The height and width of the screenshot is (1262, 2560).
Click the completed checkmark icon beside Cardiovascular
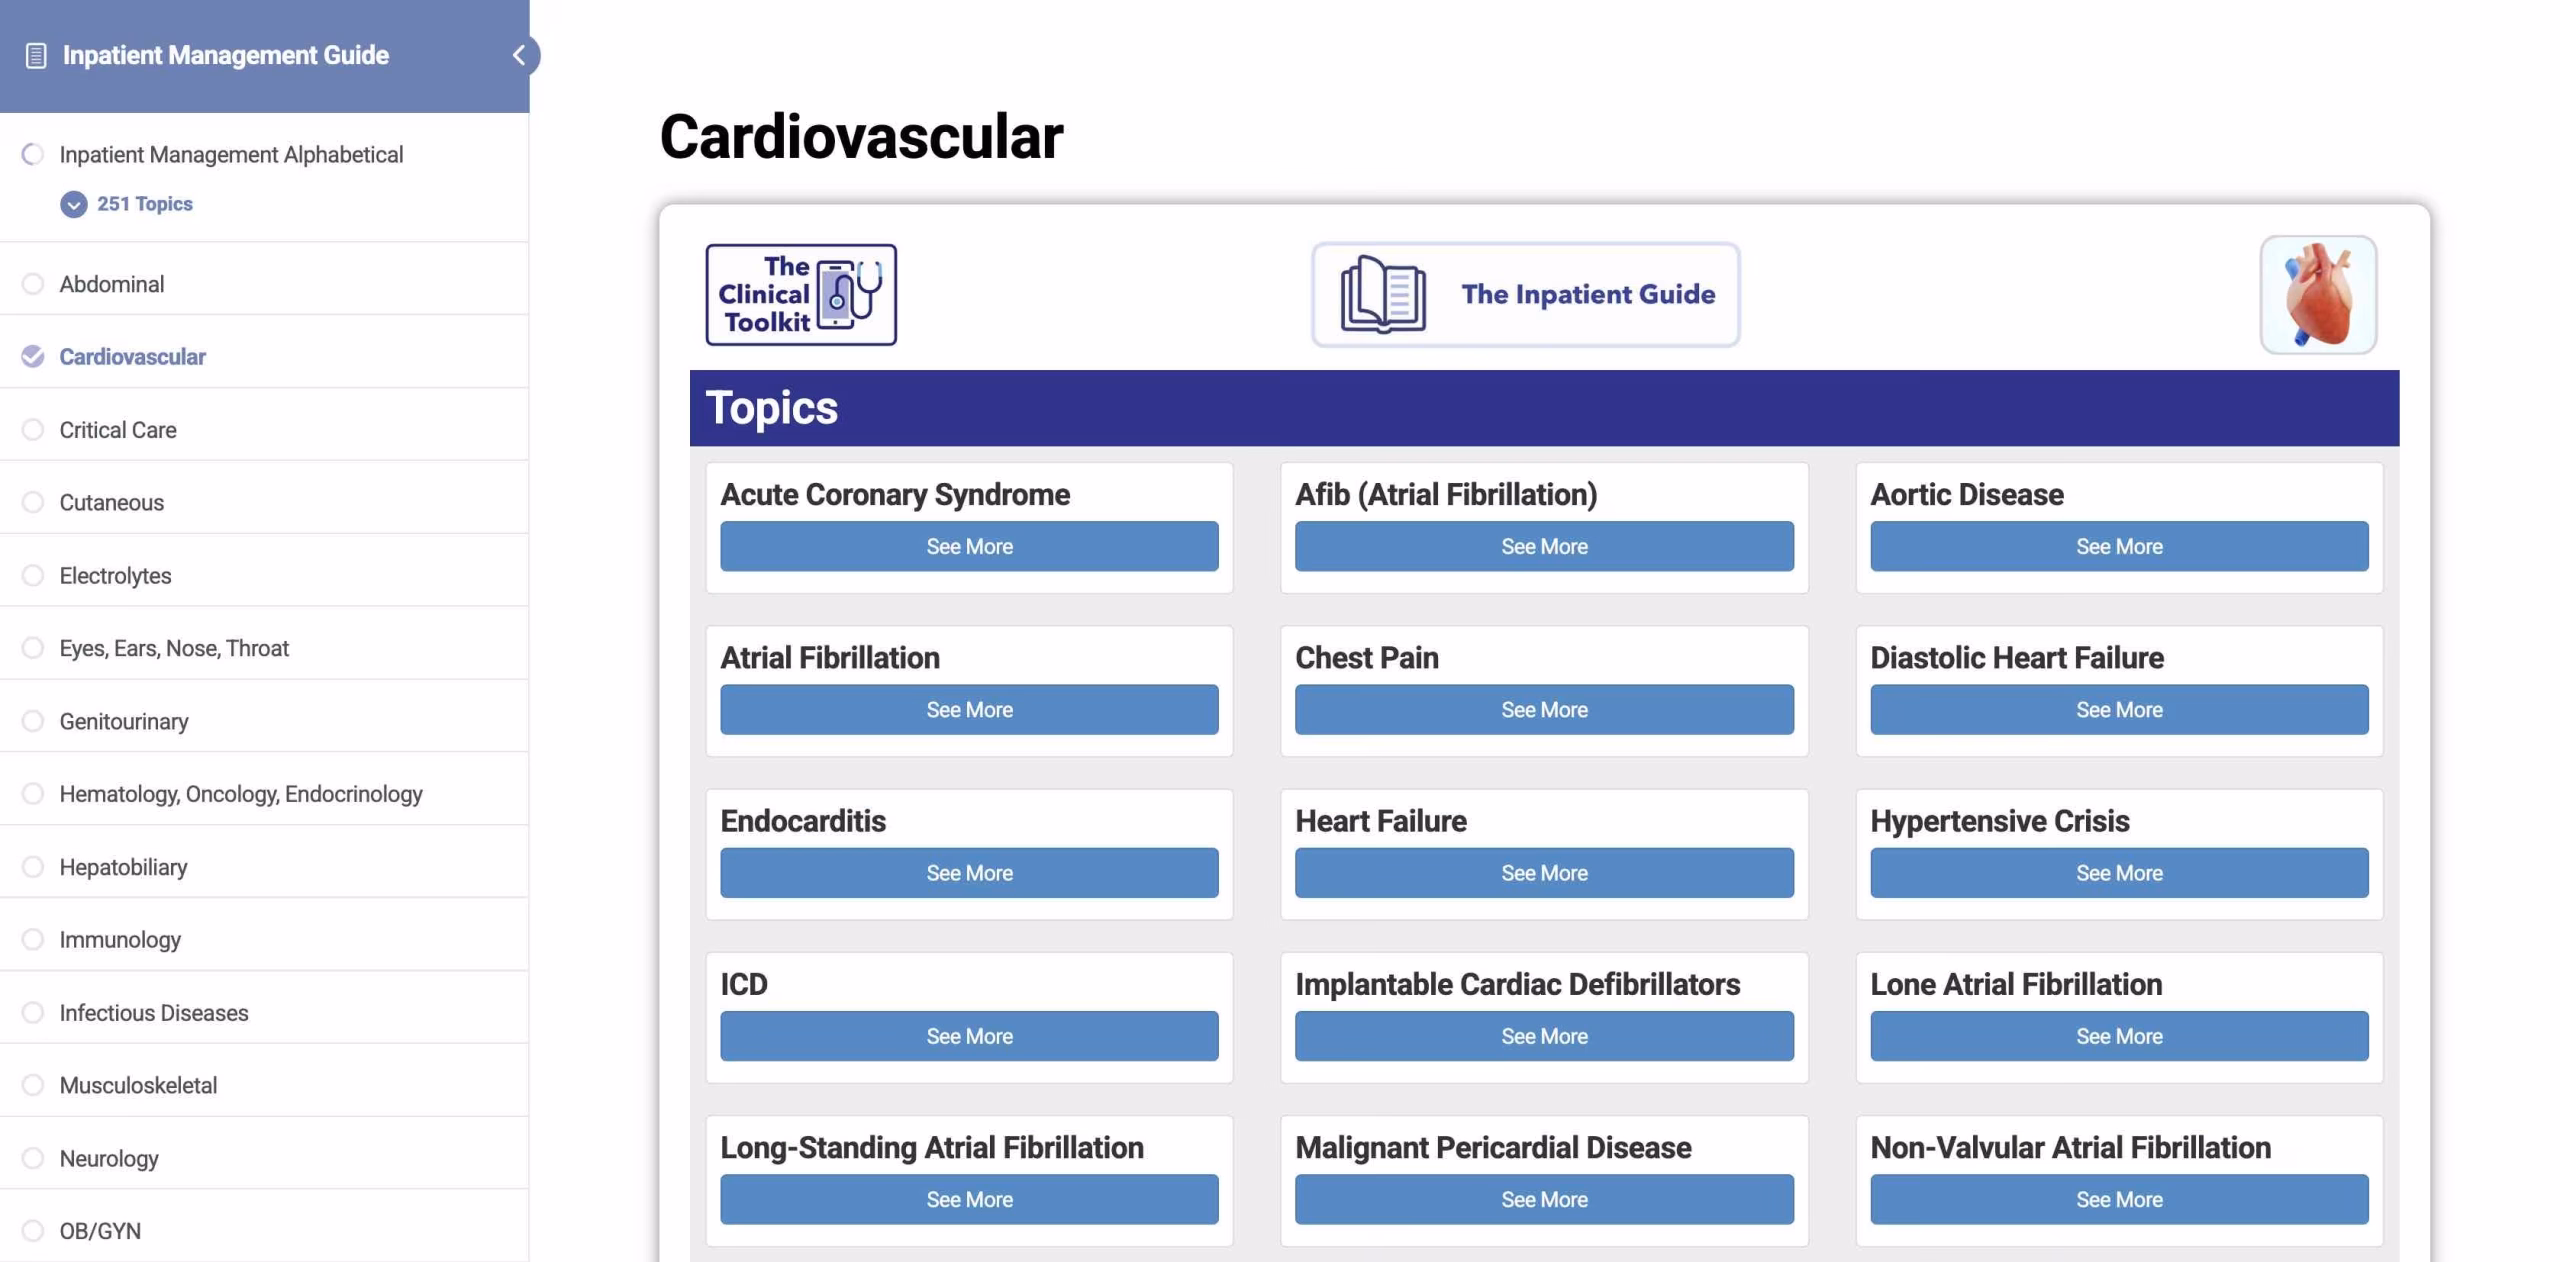click(33, 357)
